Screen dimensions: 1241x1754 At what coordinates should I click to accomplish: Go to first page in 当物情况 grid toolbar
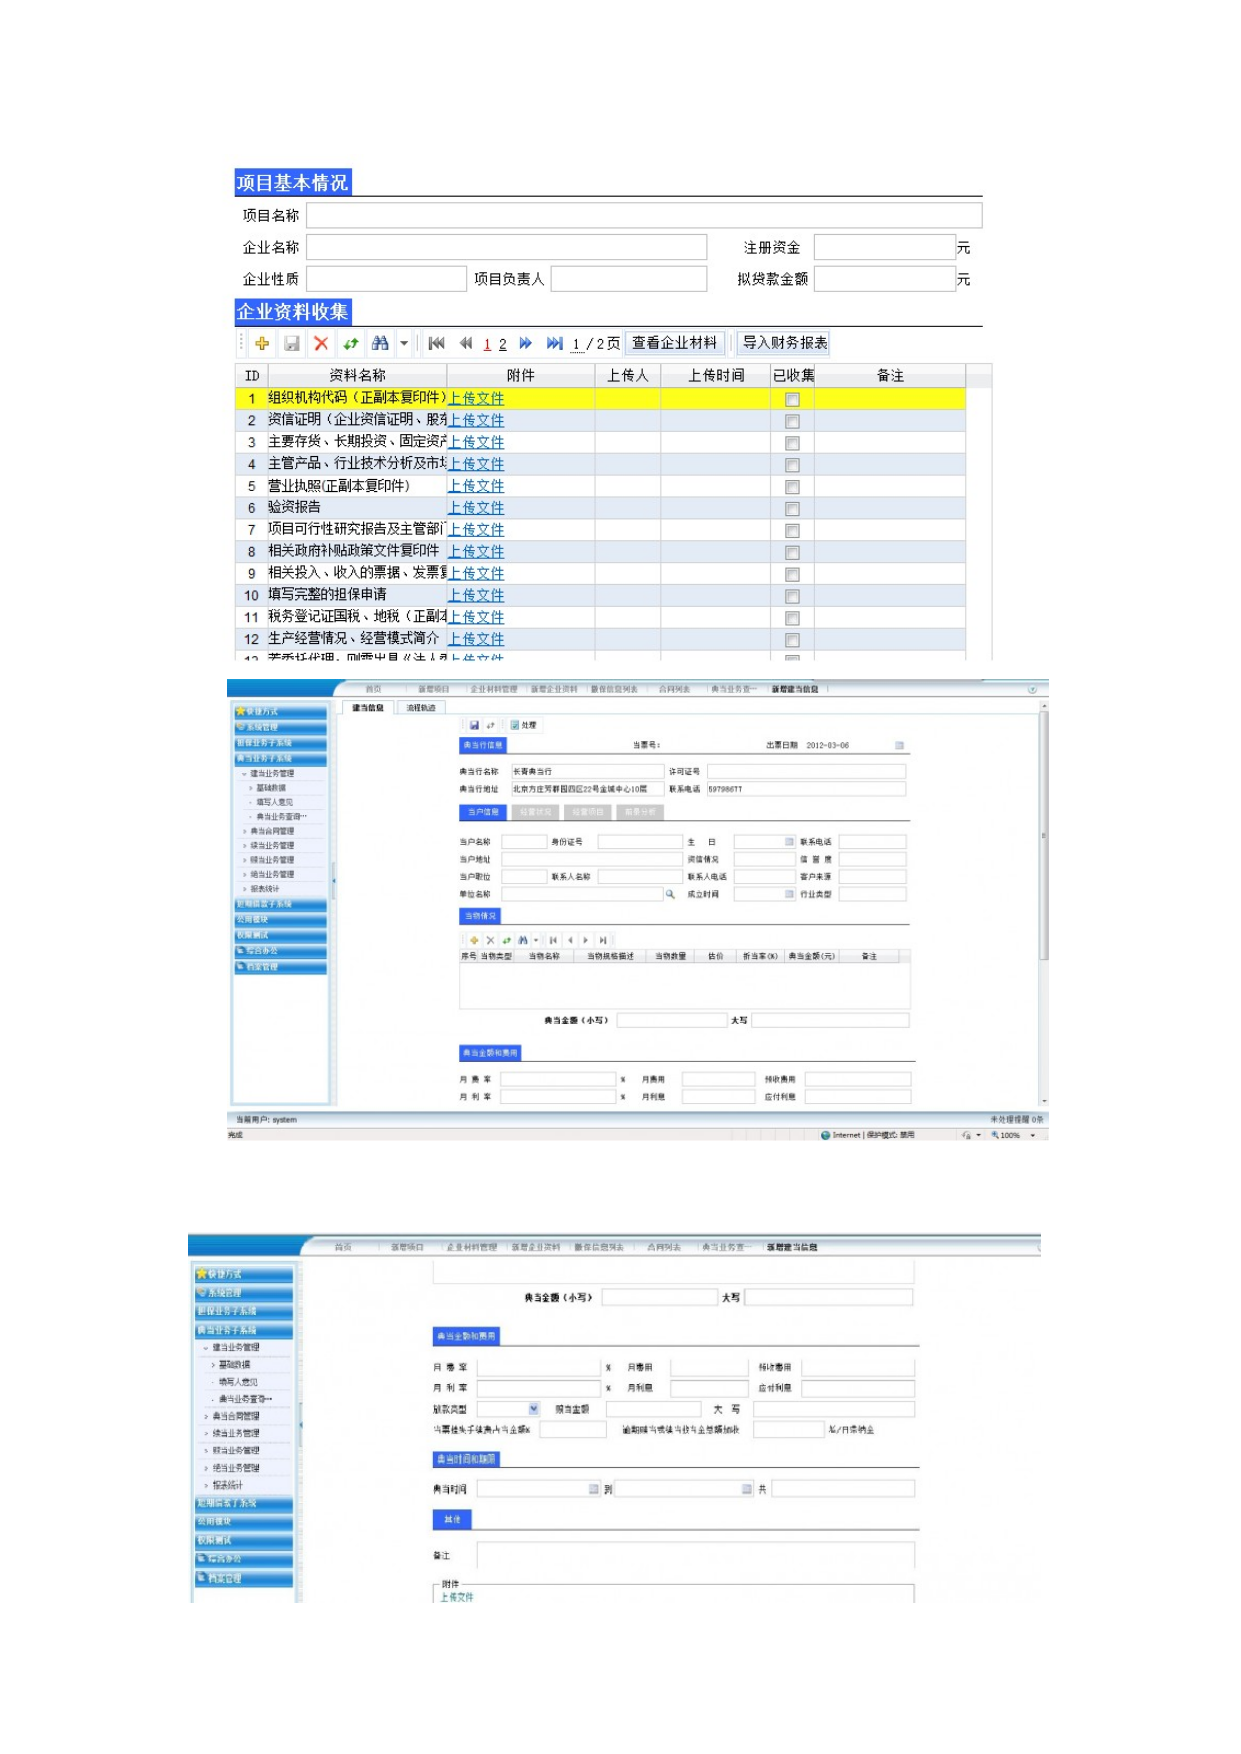click(553, 940)
